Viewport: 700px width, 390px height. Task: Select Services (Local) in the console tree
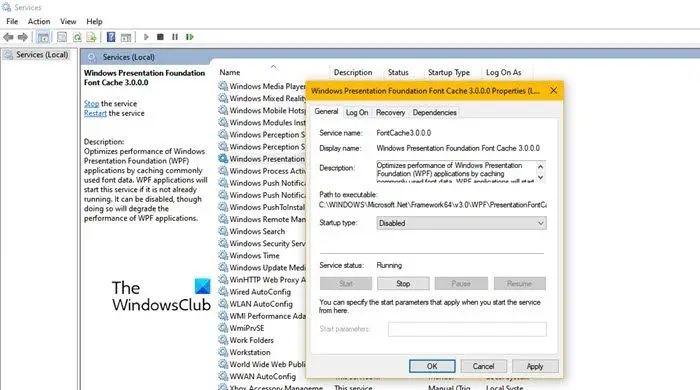point(36,54)
